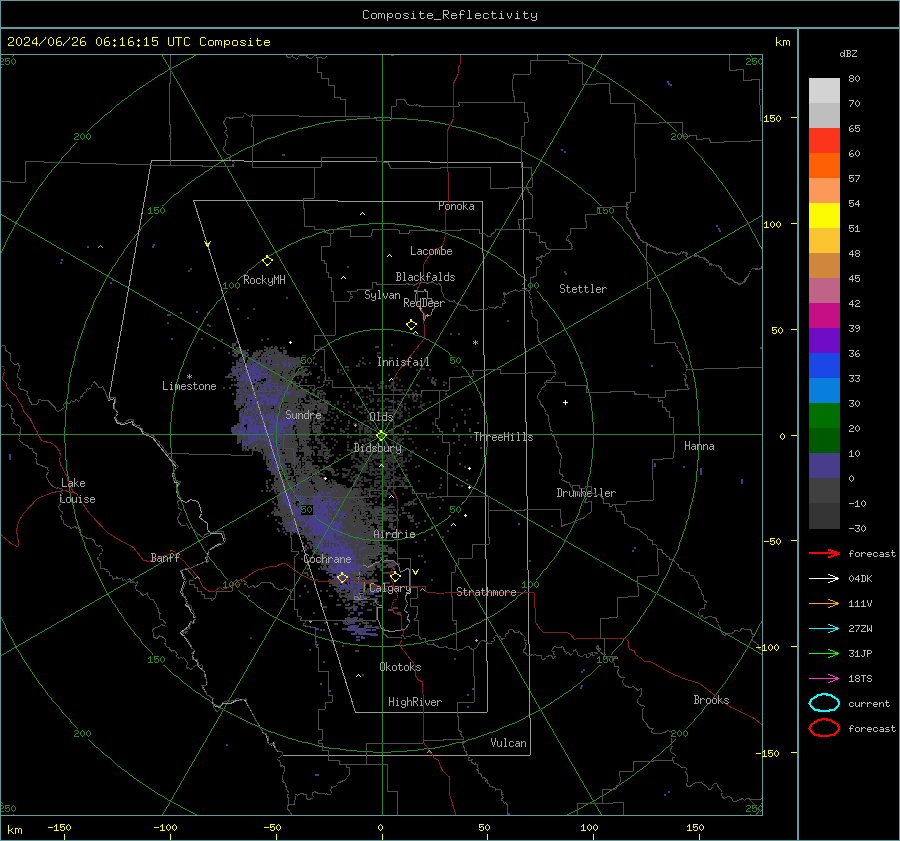Click the Vulcan town label
Image resolution: width=900 pixels, height=841 pixels.
click(508, 743)
